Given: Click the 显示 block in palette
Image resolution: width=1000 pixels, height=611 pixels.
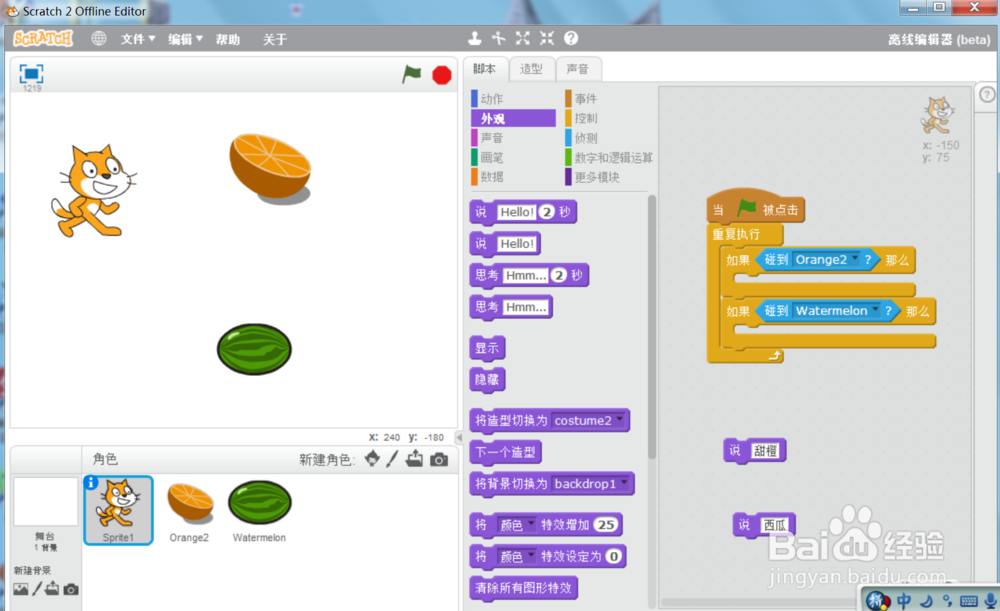Looking at the screenshot, I should pos(487,348).
